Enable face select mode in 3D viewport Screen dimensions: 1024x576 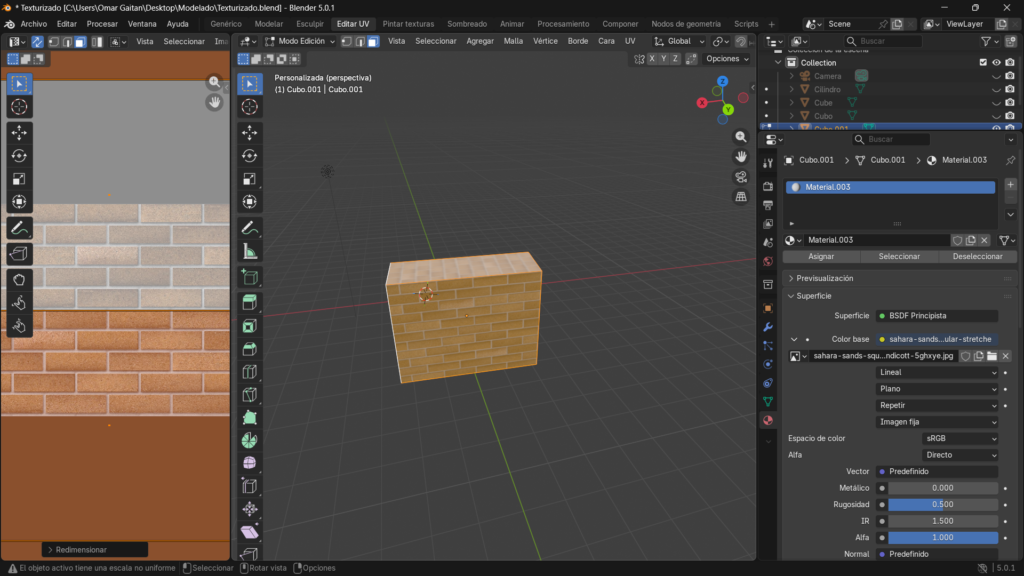click(x=372, y=41)
